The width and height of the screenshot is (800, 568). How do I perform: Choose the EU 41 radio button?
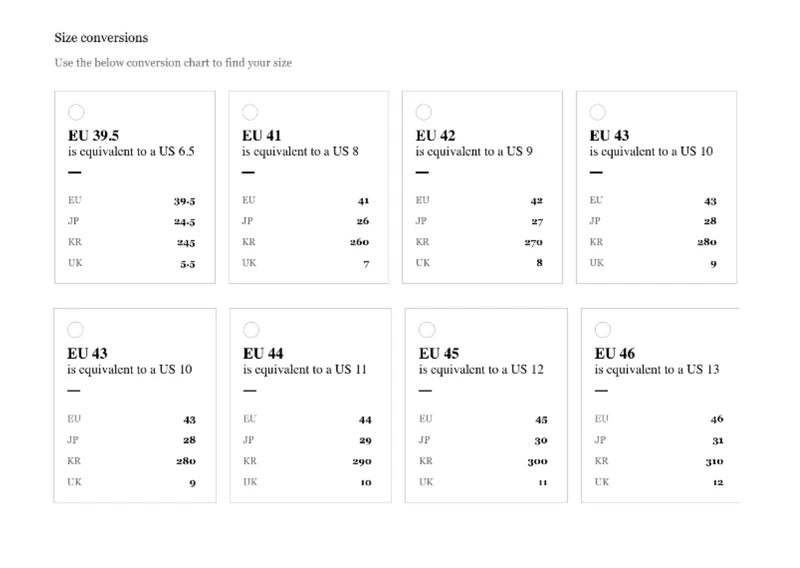(250, 112)
